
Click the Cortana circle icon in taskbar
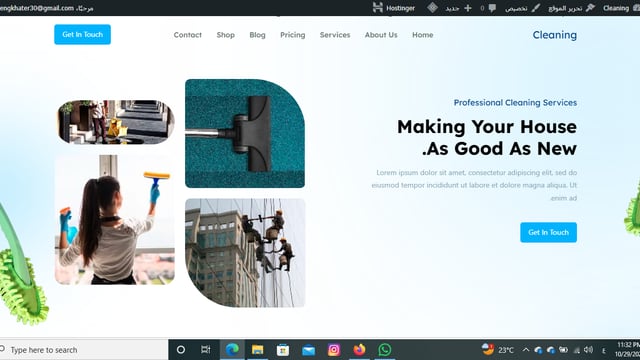point(181,350)
